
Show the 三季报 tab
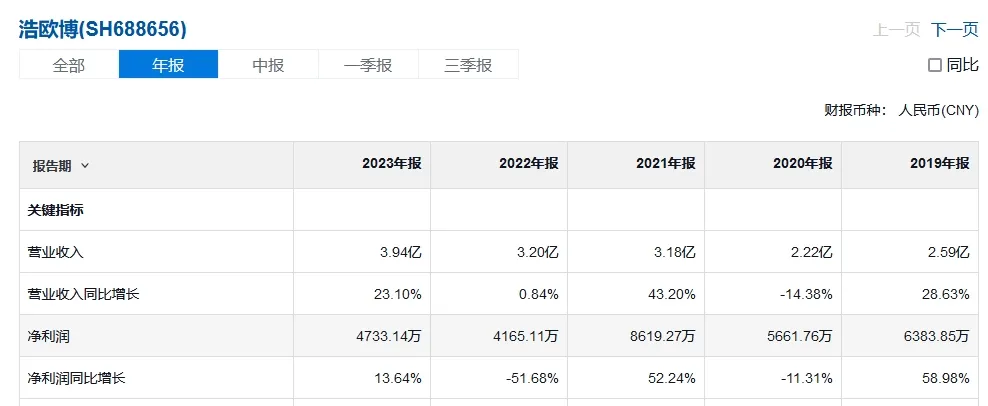pos(468,65)
